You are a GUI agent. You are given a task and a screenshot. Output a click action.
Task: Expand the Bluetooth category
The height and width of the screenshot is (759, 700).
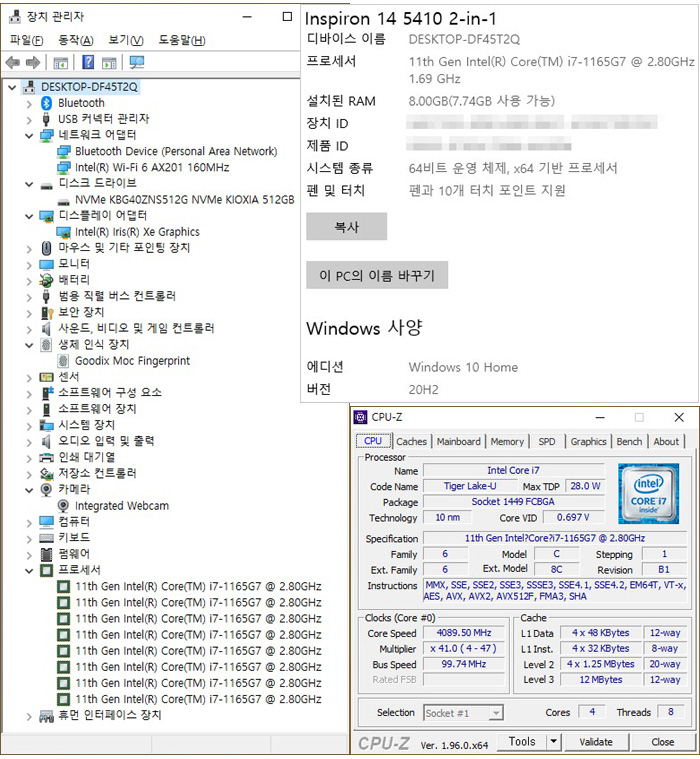point(29,104)
